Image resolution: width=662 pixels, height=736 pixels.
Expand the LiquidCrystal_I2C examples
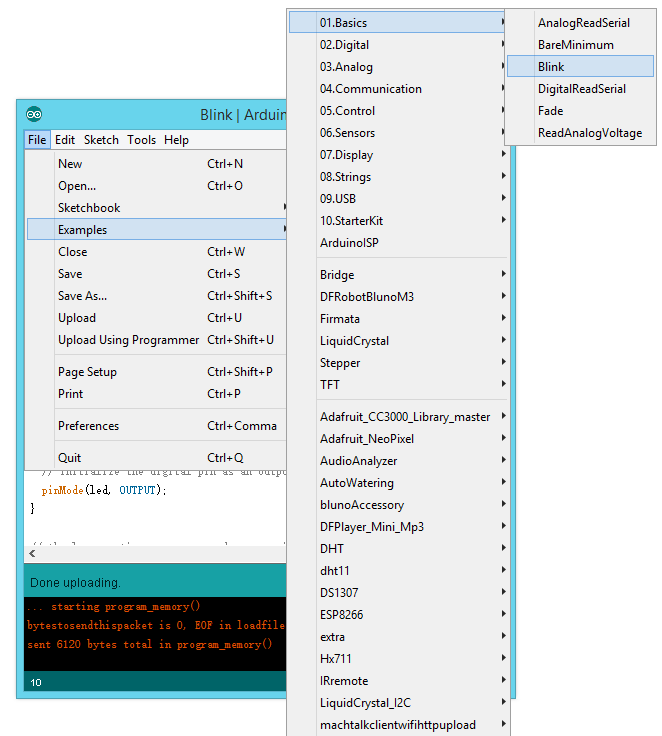point(398,703)
